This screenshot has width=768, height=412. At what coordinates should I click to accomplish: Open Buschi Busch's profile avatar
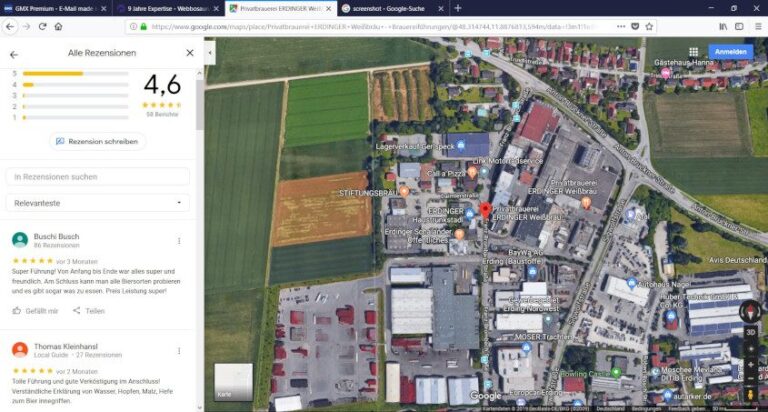[x=20, y=240]
